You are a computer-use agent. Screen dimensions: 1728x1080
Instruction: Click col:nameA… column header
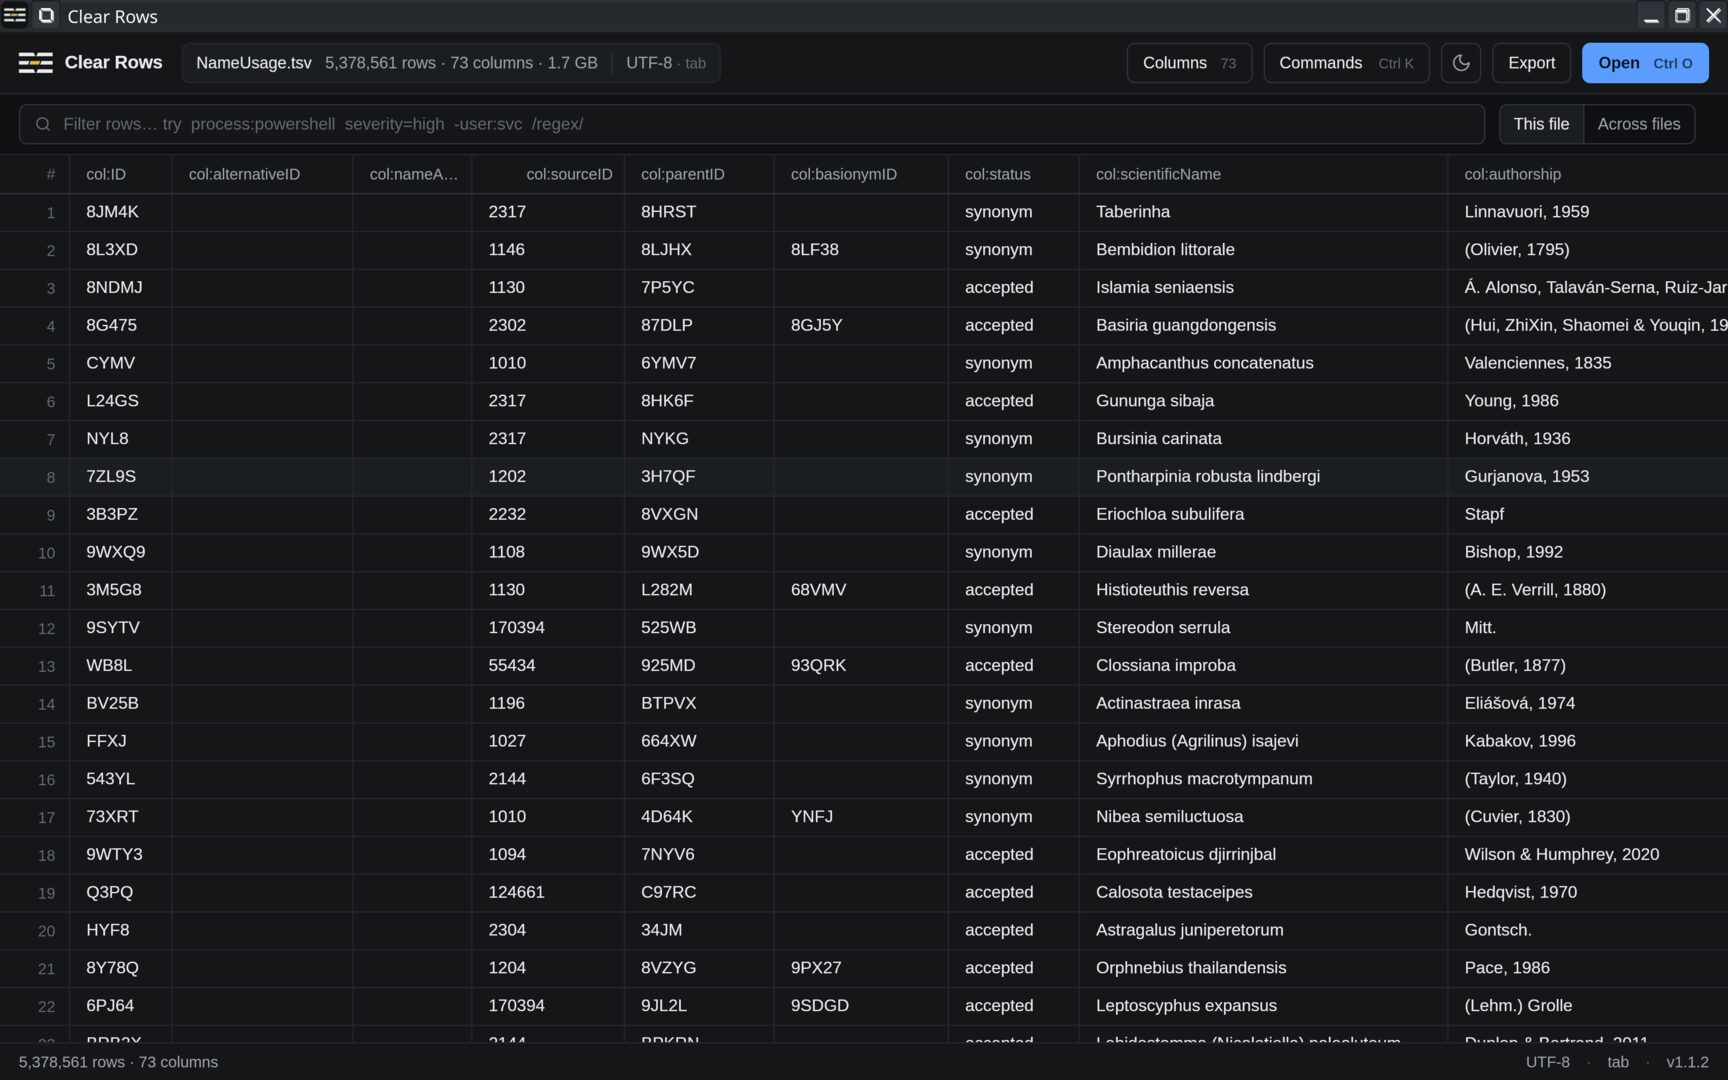[412, 174]
